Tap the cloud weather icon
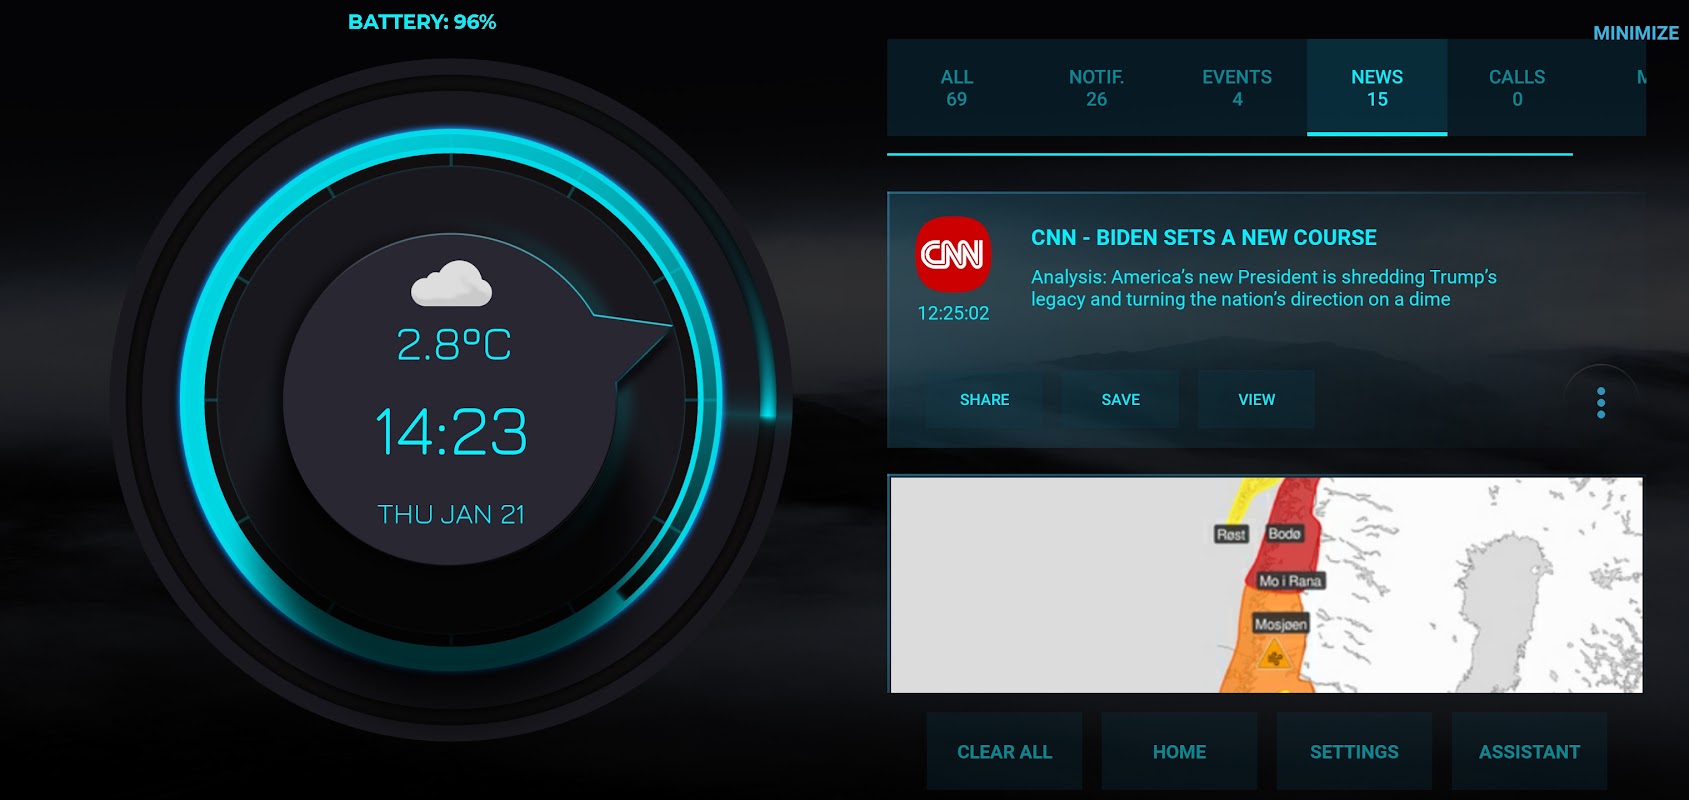The height and width of the screenshot is (800, 1689). click(451, 283)
